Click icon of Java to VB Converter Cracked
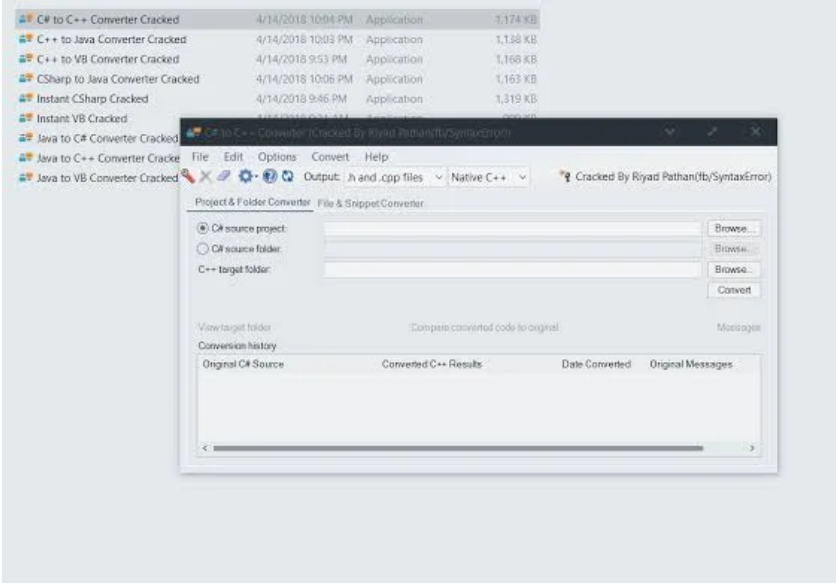Screen dimensions: 836x584 (x=26, y=178)
